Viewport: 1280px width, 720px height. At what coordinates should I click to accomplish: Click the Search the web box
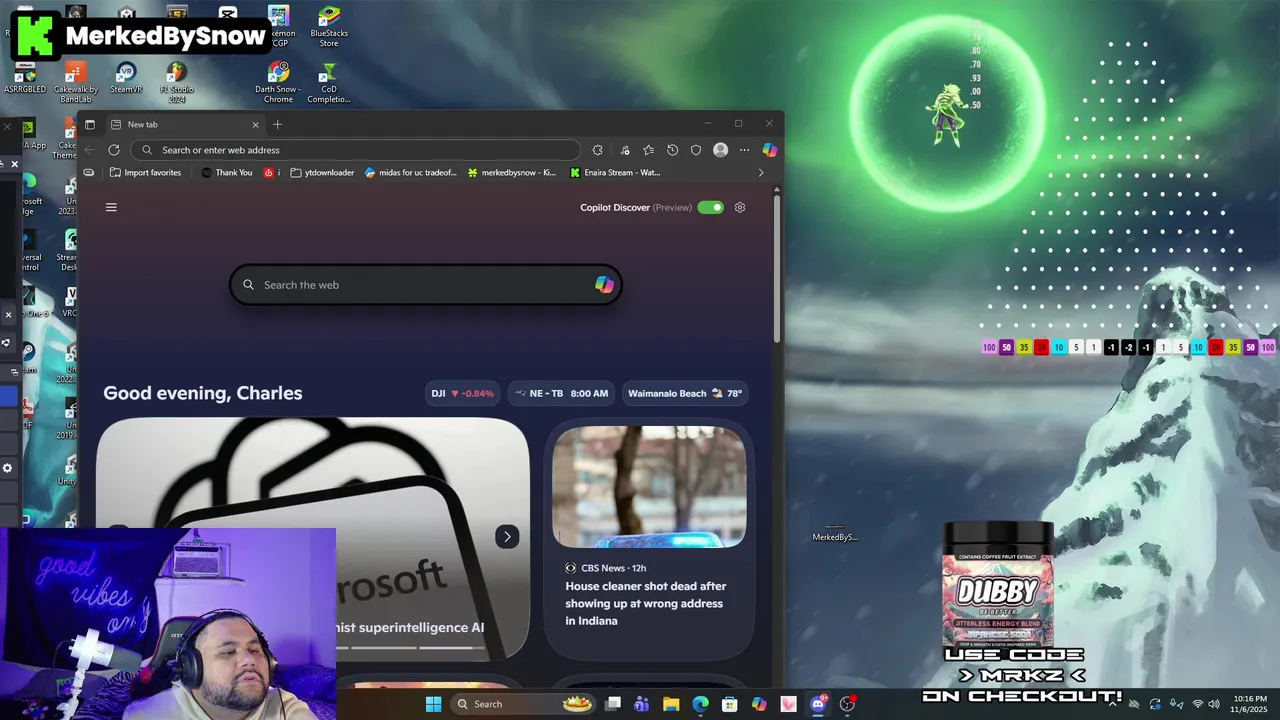426,285
